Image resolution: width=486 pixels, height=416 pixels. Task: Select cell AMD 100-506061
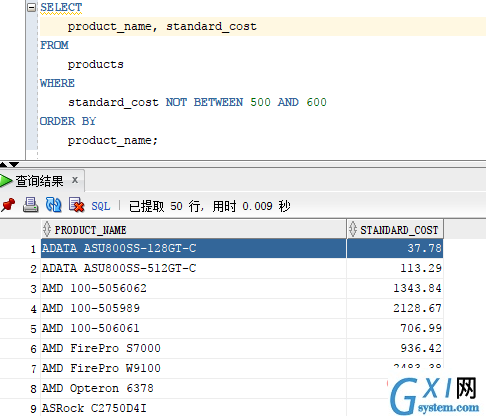tap(193, 328)
